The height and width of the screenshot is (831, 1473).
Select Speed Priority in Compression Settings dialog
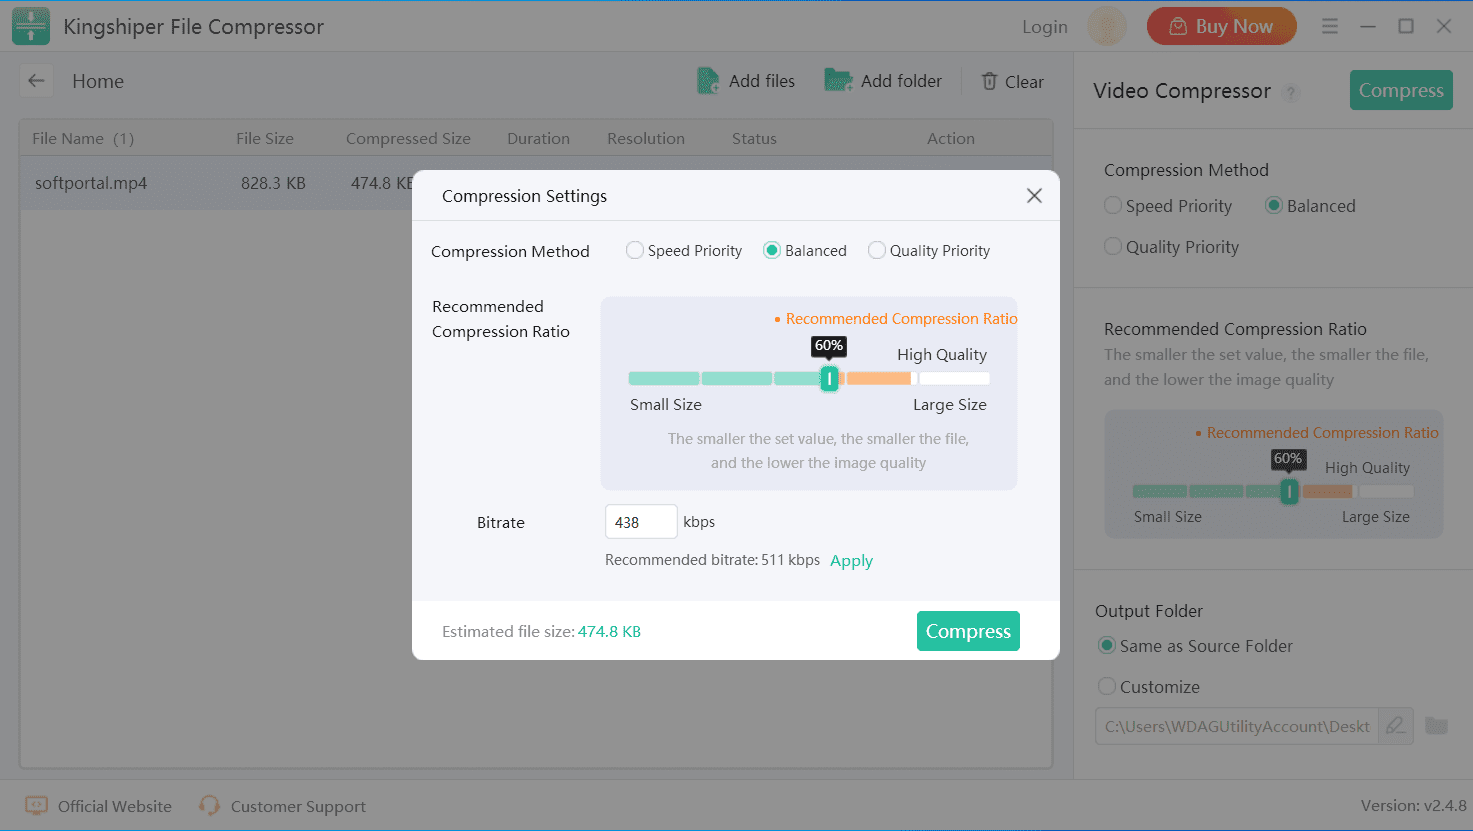[x=635, y=251]
